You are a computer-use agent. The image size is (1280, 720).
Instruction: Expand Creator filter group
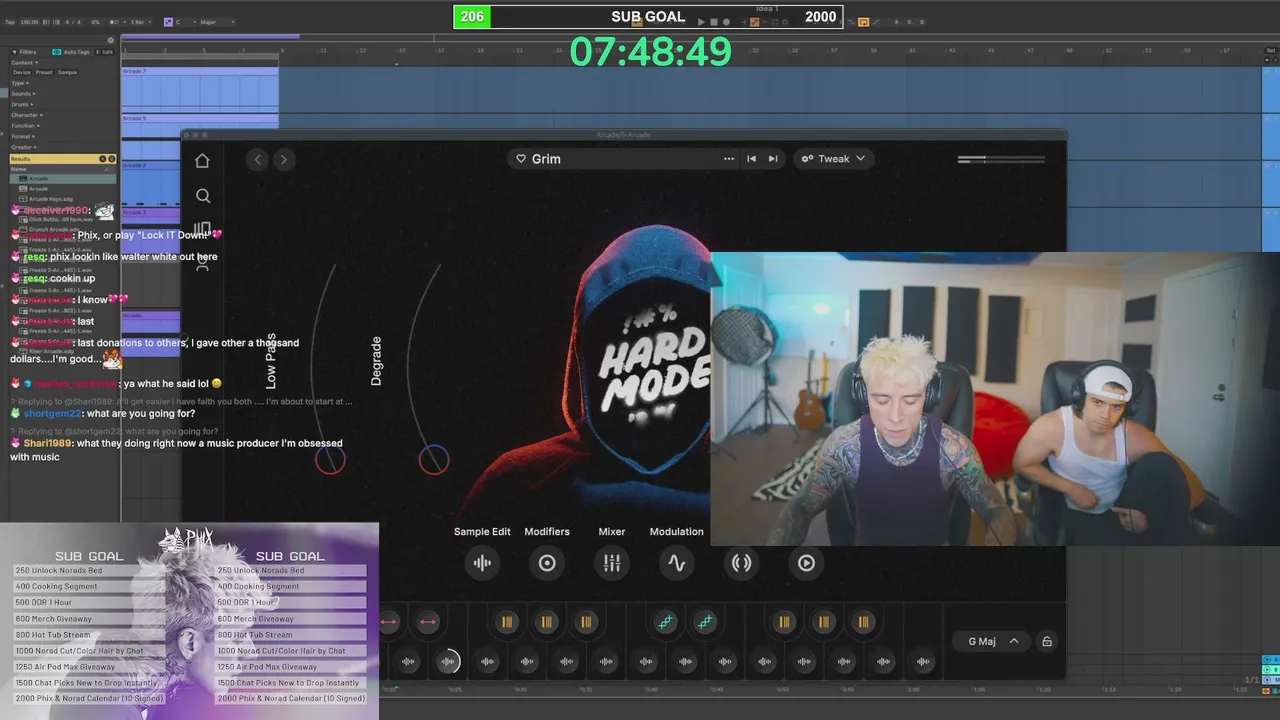(x=24, y=147)
